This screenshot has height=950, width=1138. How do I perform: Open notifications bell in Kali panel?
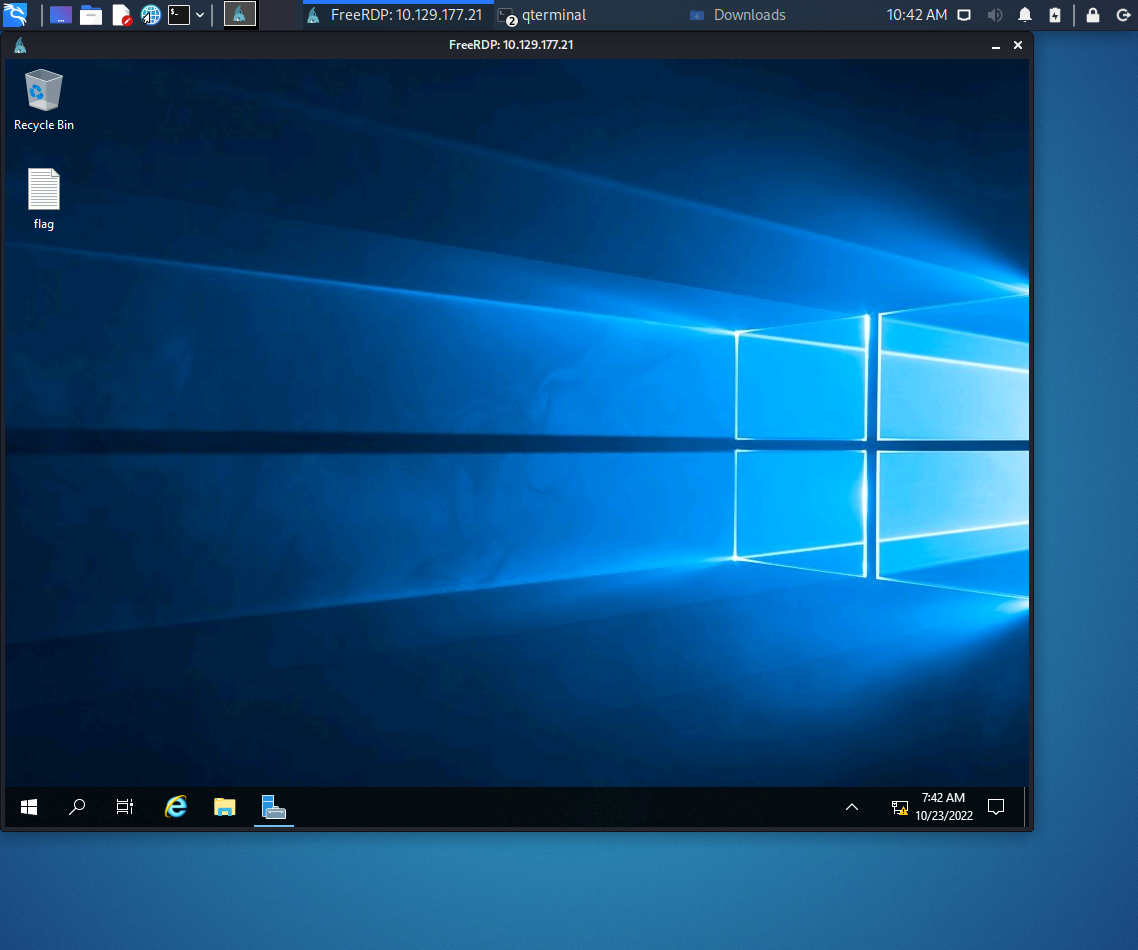pos(1025,15)
